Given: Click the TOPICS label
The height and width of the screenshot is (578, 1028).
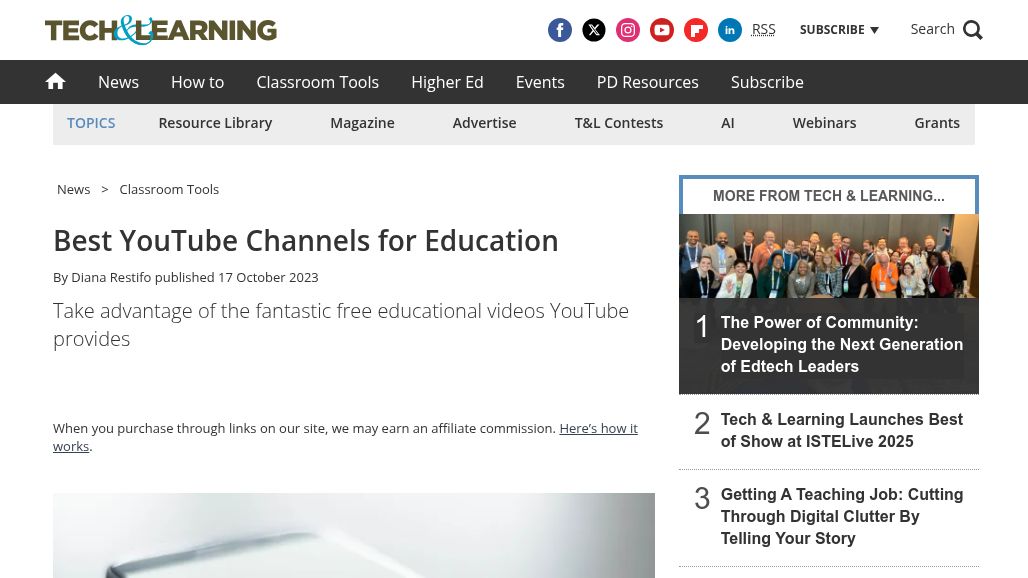Looking at the screenshot, I should (91, 123).
